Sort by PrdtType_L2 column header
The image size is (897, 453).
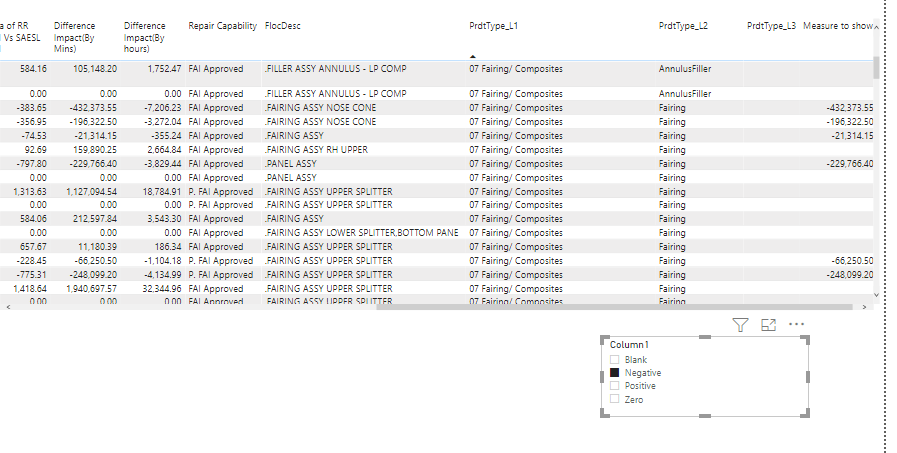[683, 26]
